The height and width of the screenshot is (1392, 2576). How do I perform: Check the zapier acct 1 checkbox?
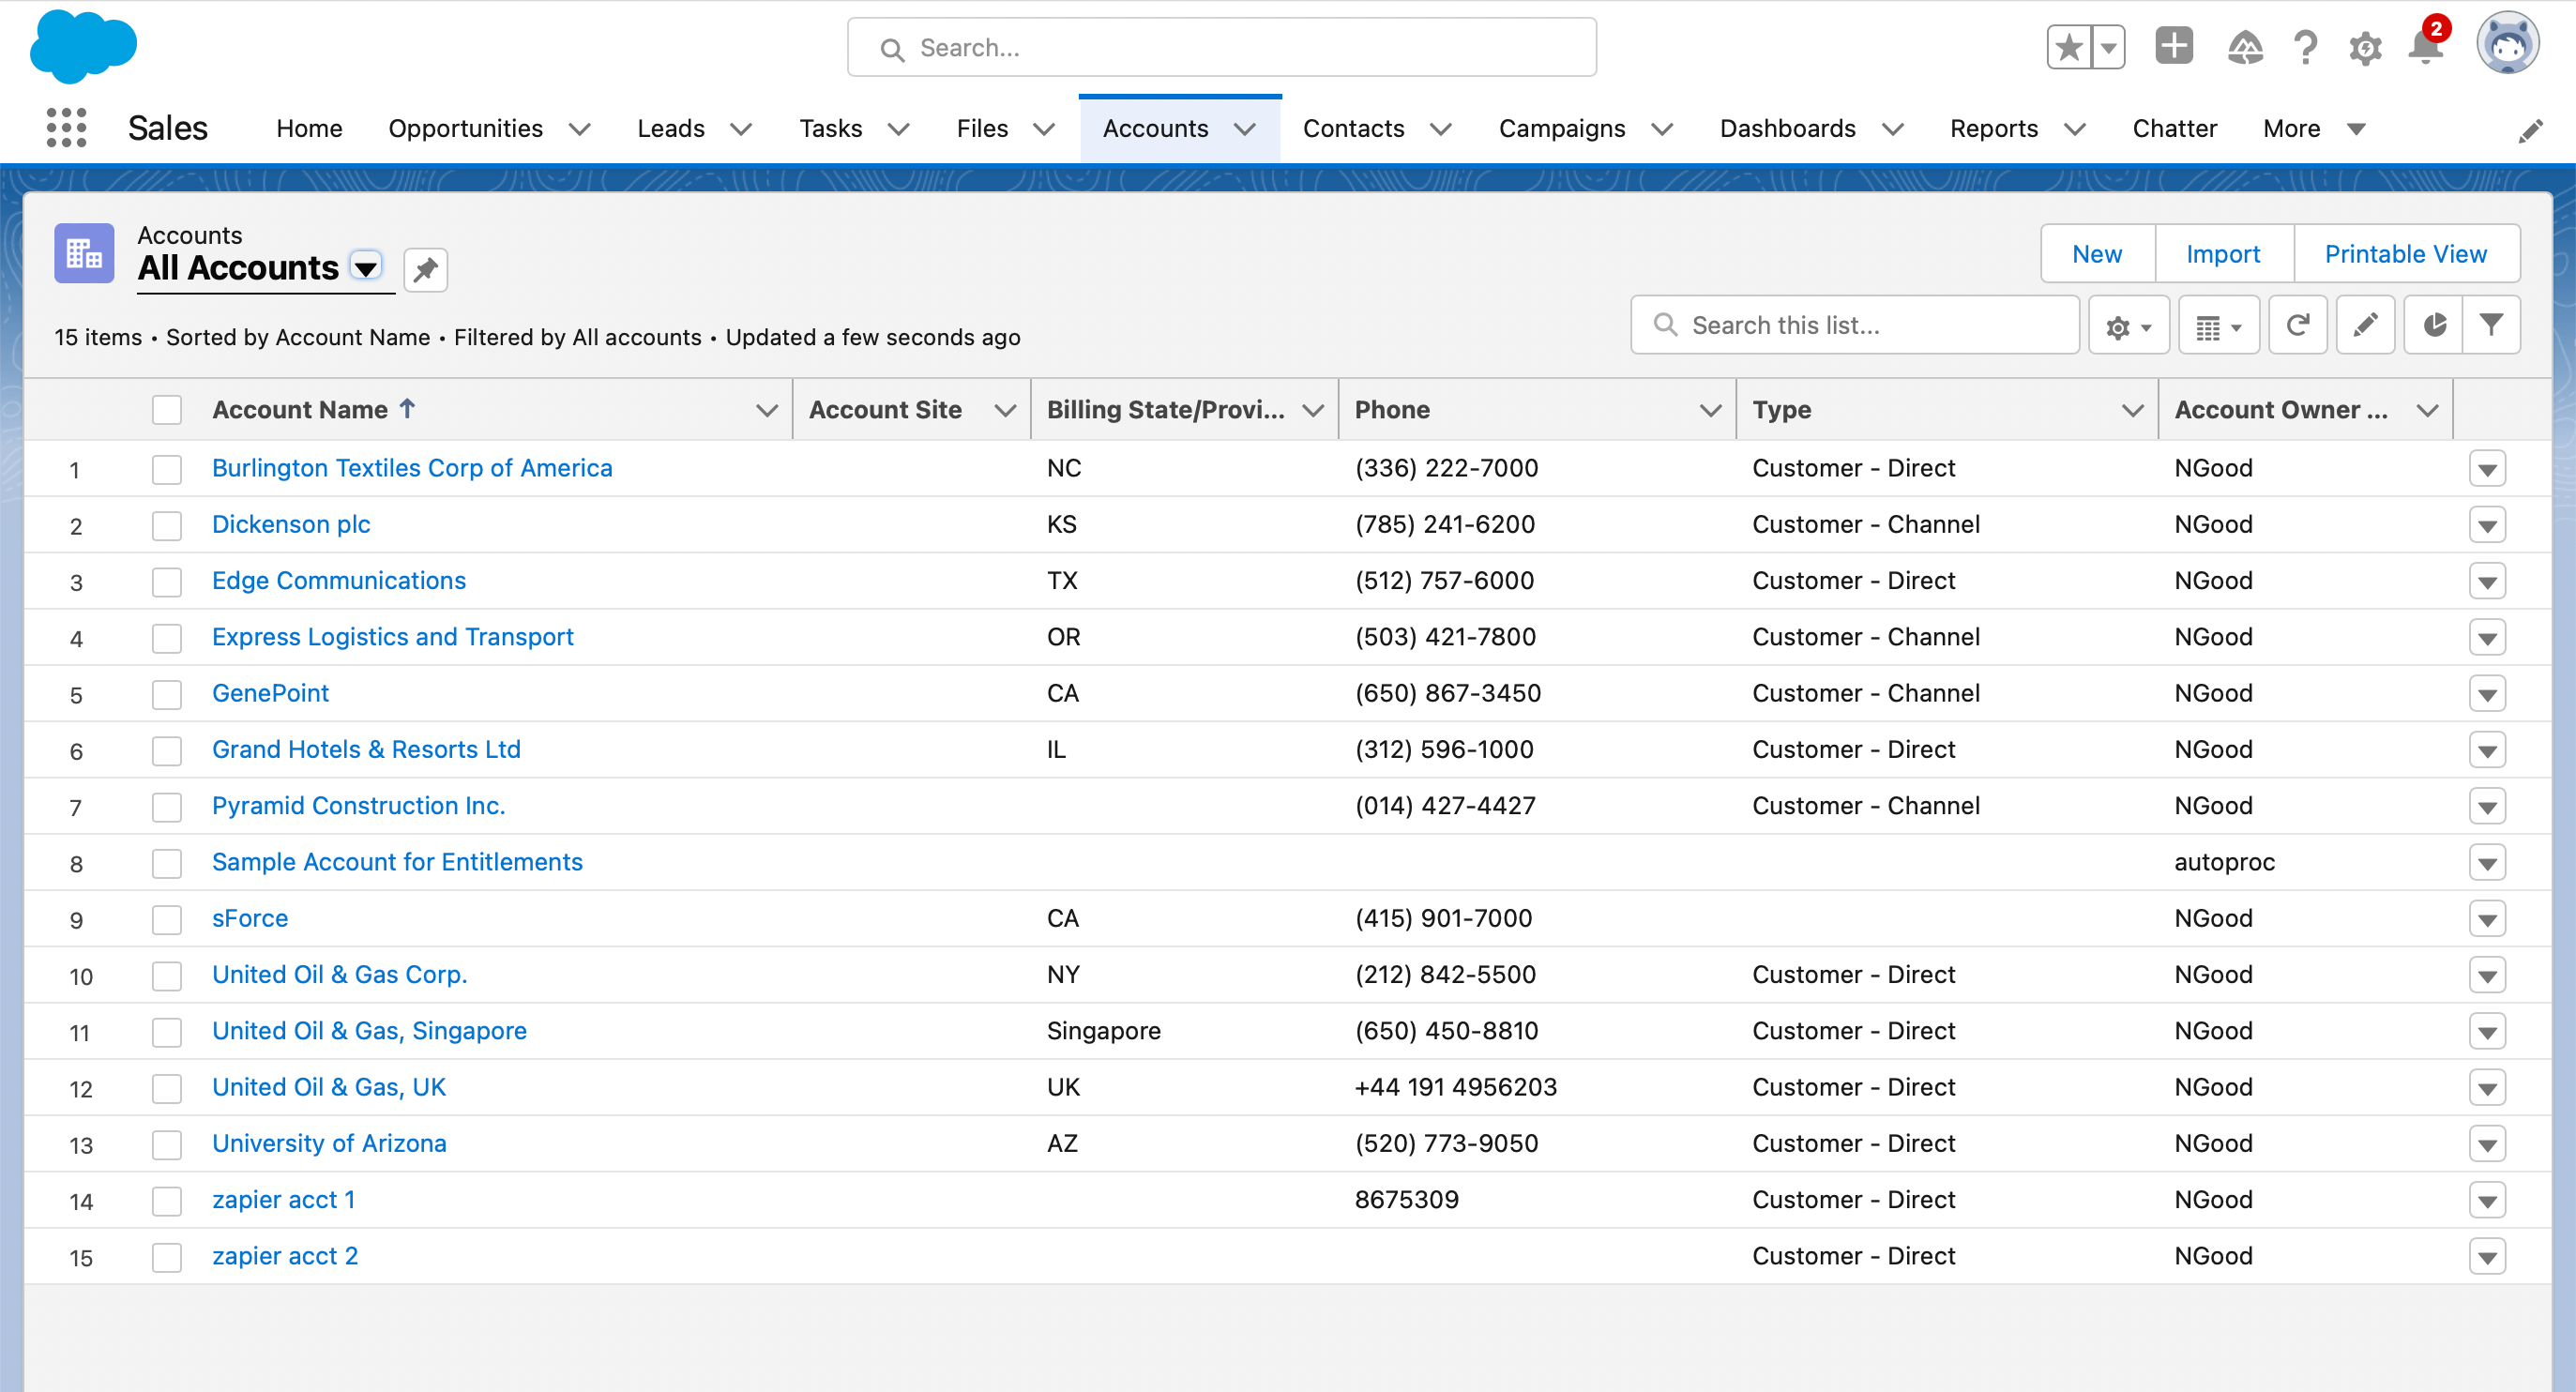[167, 1201]
